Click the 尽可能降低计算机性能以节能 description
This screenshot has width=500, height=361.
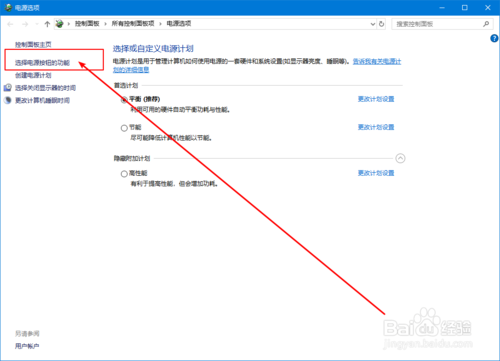point(171,138)
